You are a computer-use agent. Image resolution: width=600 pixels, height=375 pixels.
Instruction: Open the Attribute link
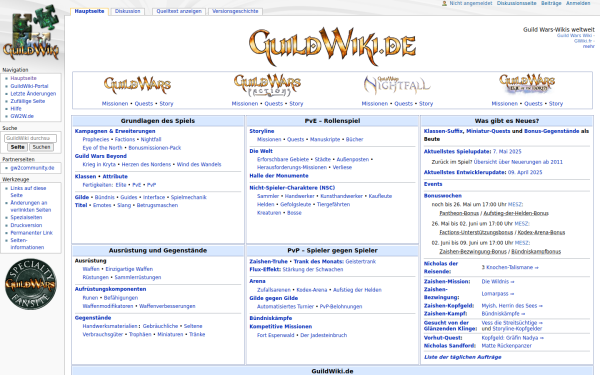coord(115,176)
